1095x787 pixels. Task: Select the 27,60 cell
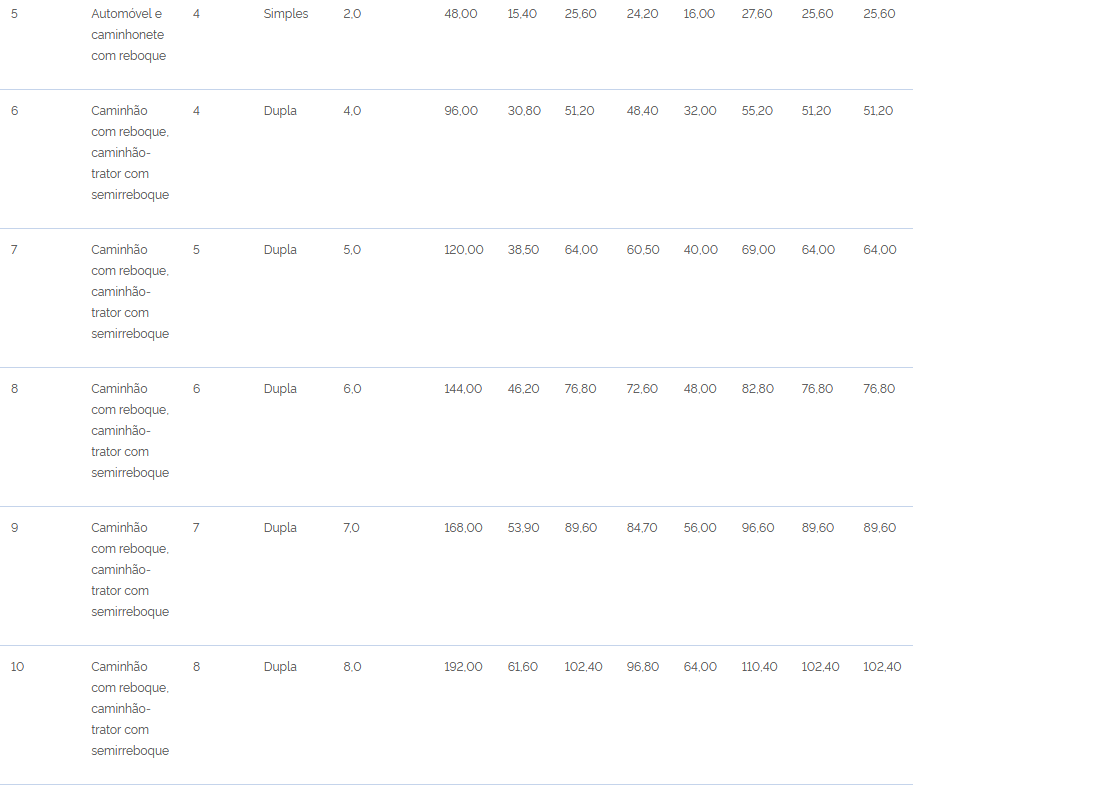pos(757,14)
